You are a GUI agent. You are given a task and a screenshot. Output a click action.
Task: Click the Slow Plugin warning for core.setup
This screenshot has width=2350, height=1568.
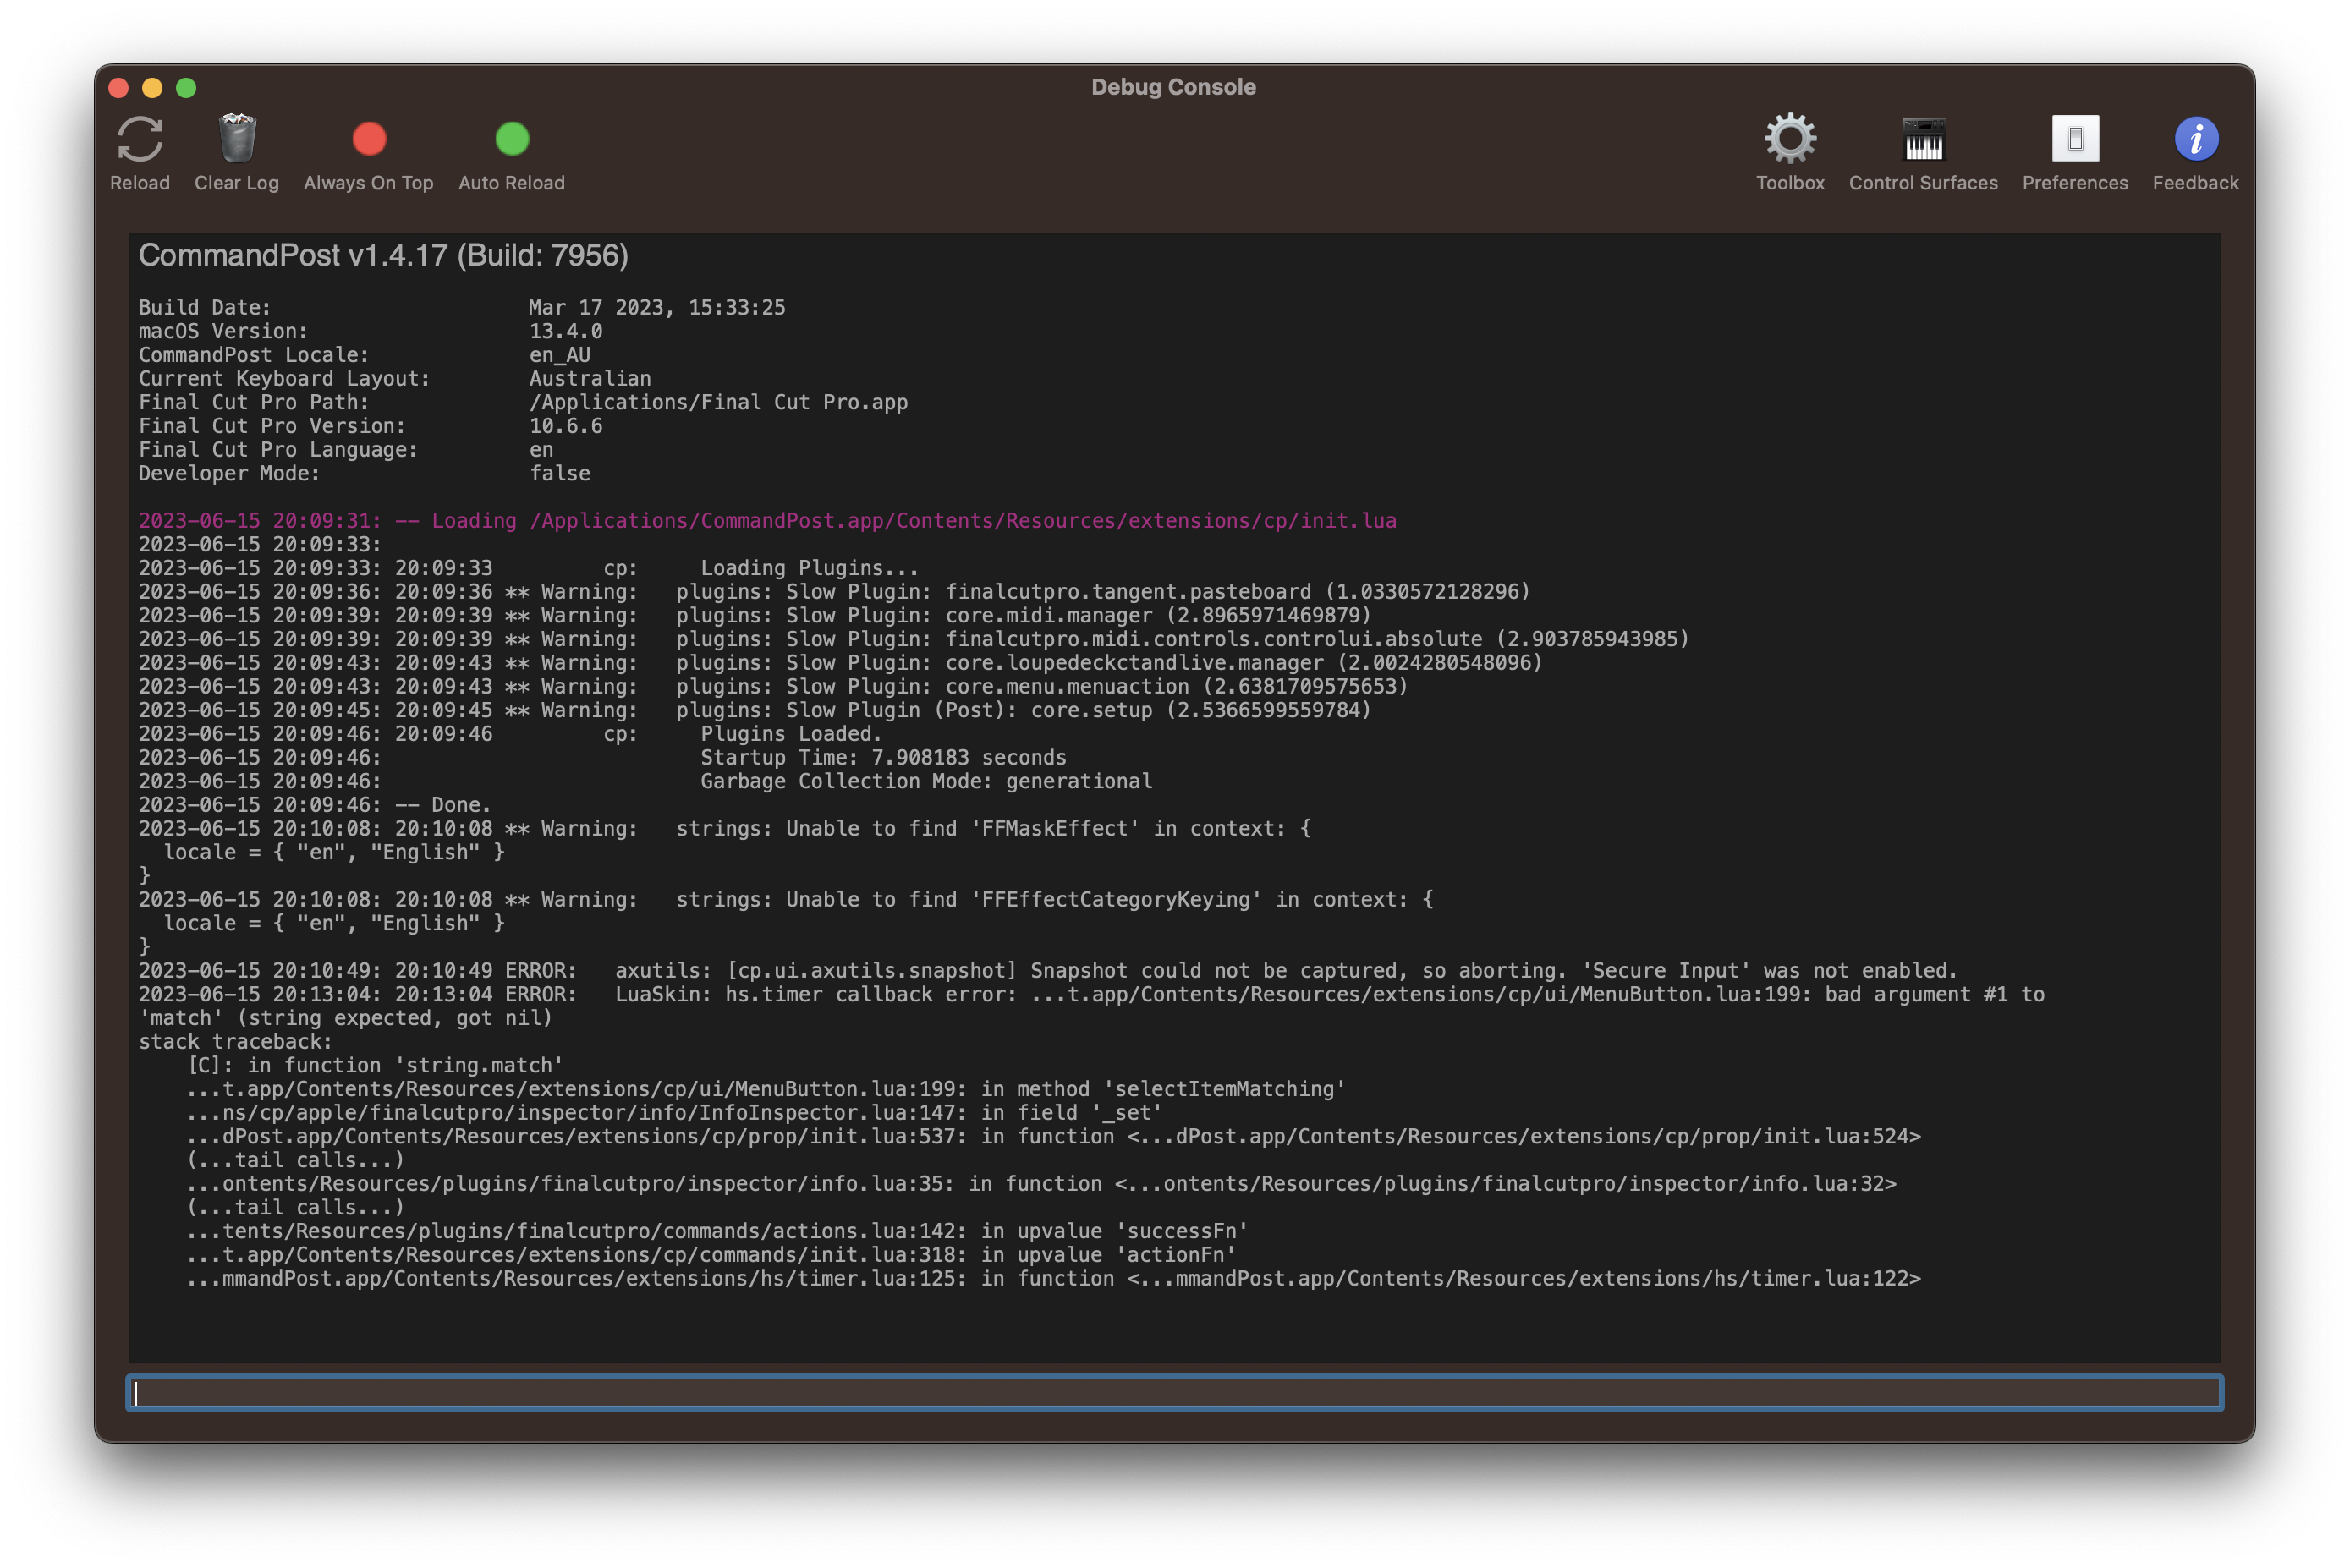point(755,710)
